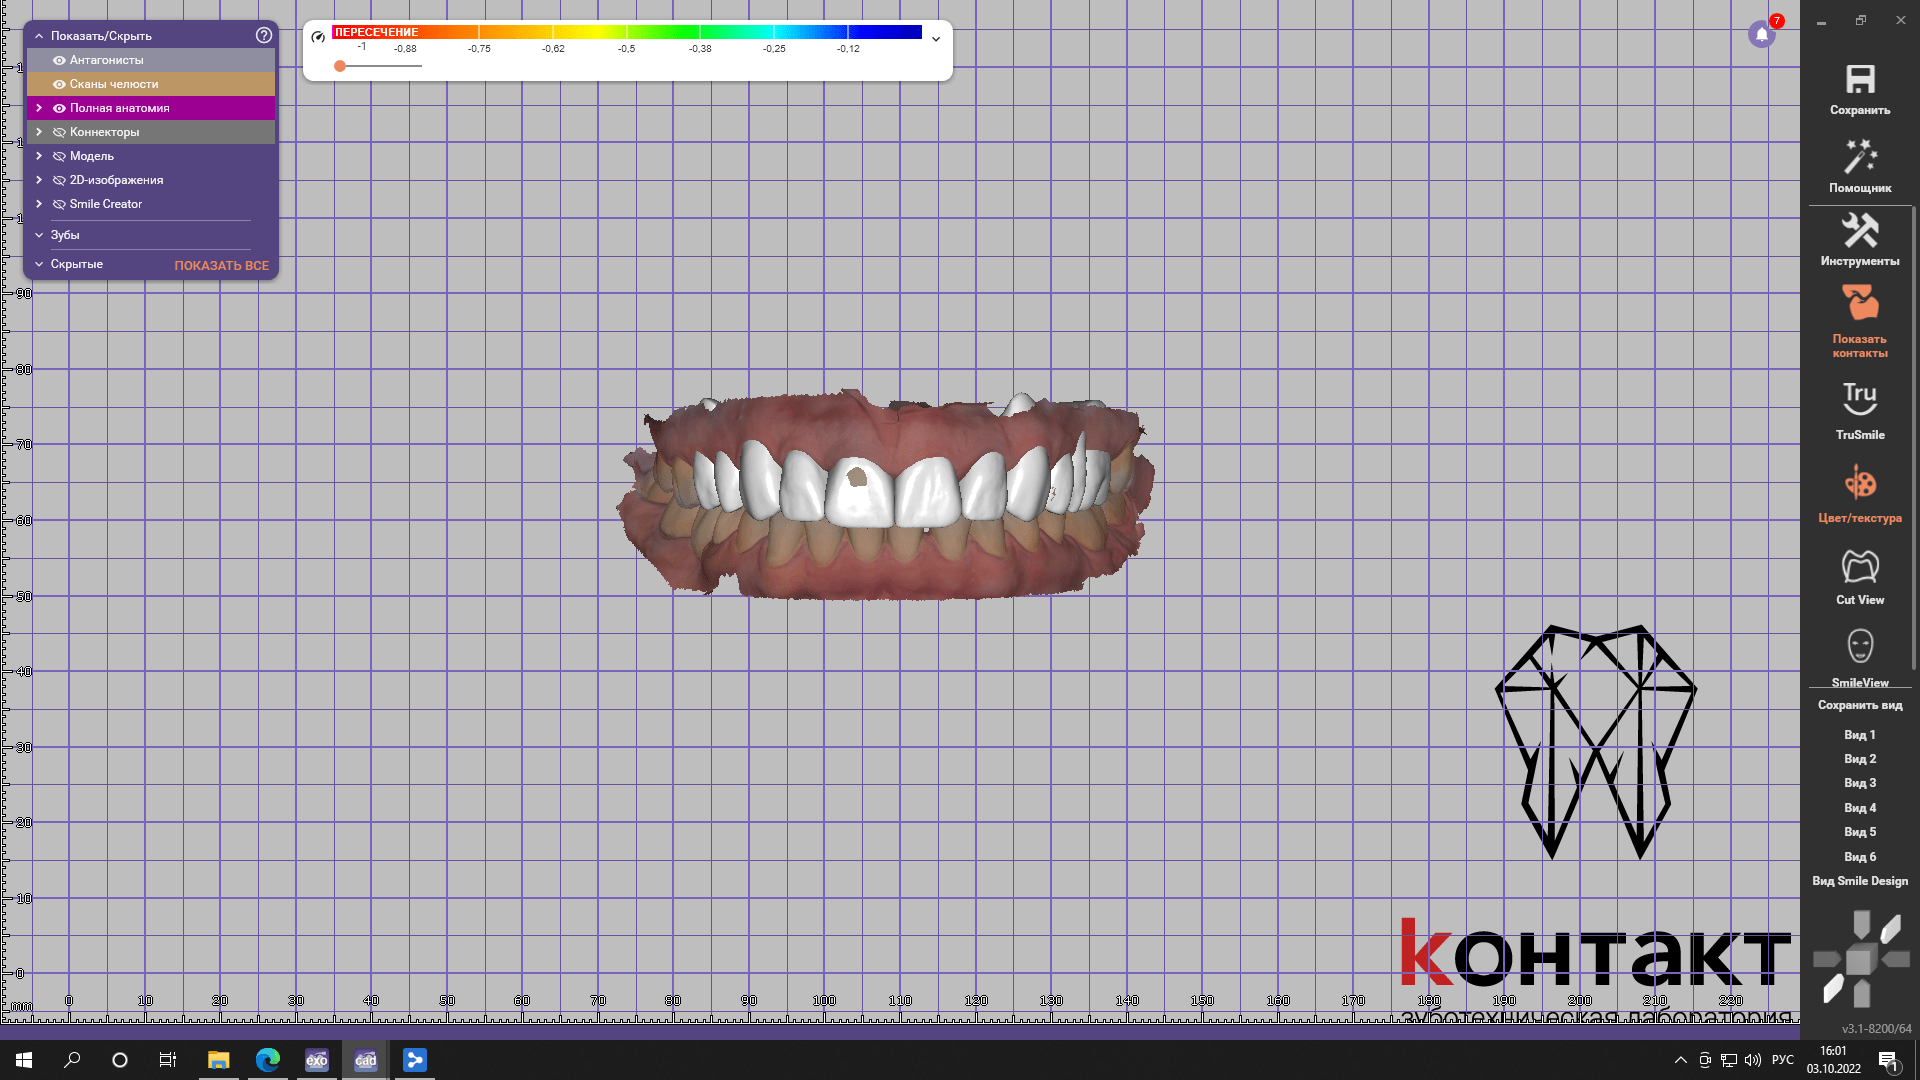Screen dimensions: 1920x1080
Task: Click ПОКАЗАТЬ ВСЕ link
Action: [x=221, y=265]
